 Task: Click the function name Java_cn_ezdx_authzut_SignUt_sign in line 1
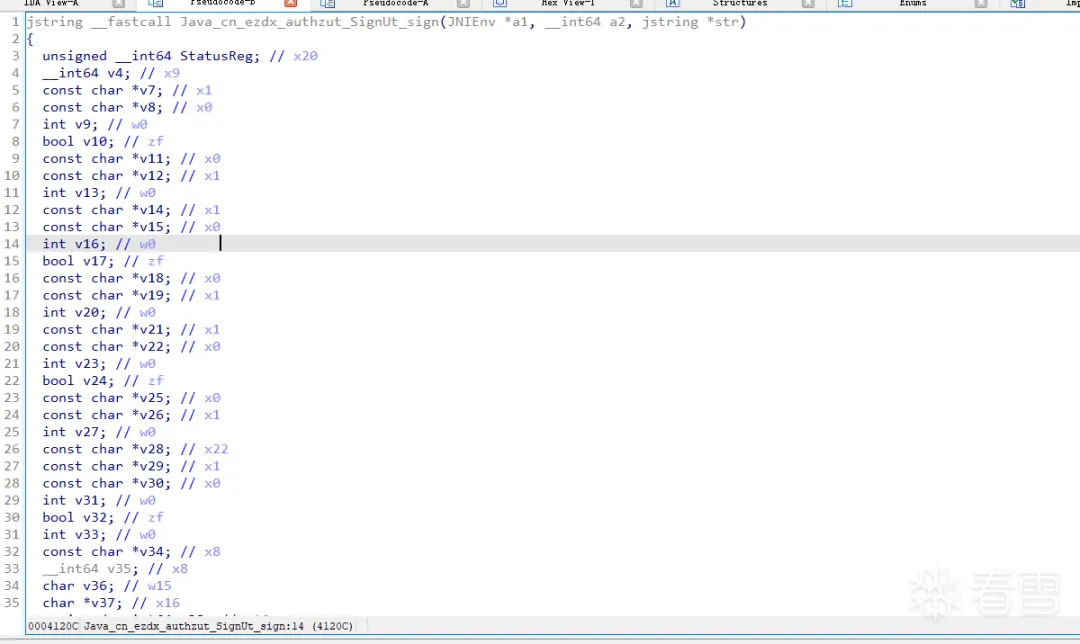(309, 22)
